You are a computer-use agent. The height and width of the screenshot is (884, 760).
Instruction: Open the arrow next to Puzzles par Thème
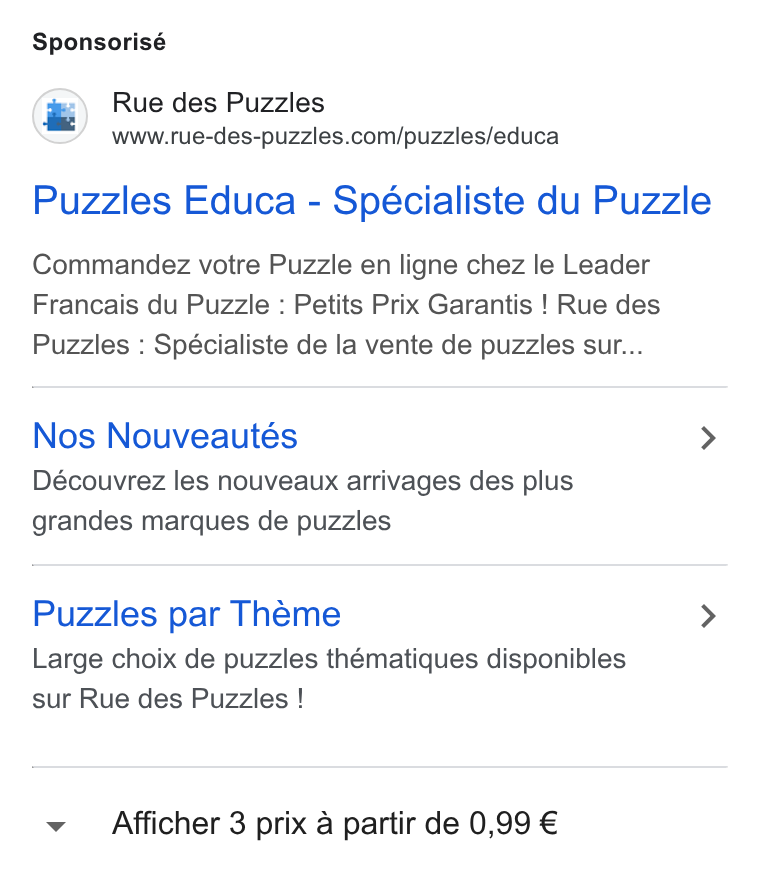click(708, 616)
